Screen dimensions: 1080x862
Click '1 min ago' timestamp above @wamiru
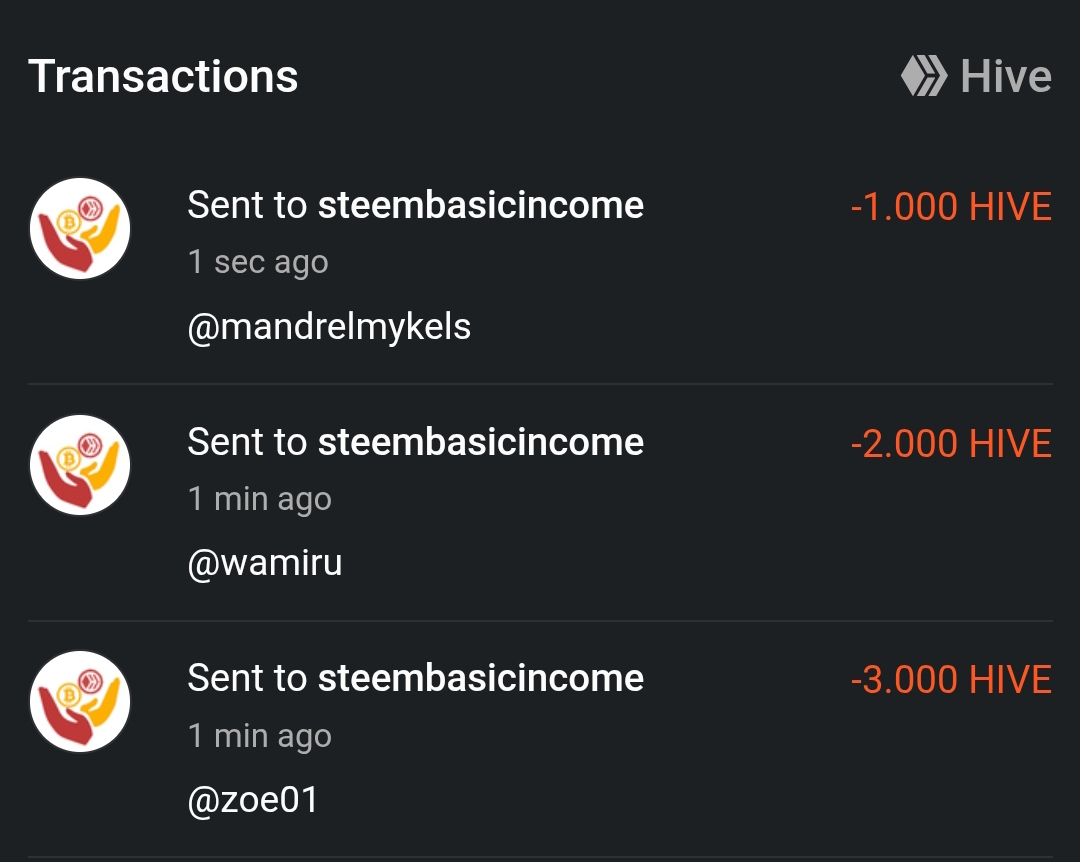[x=259, y=499]
